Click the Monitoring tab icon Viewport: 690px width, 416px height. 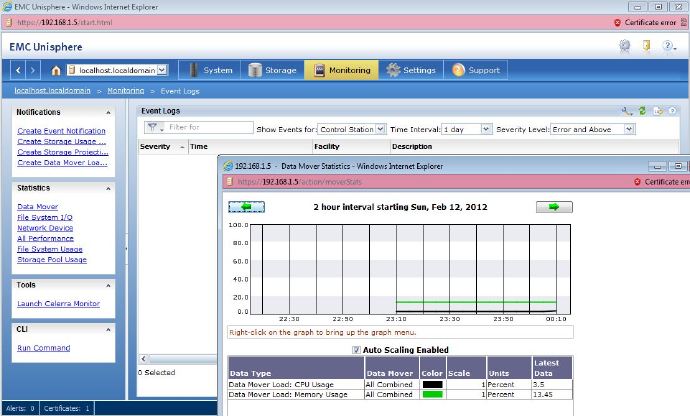point(319,70)
